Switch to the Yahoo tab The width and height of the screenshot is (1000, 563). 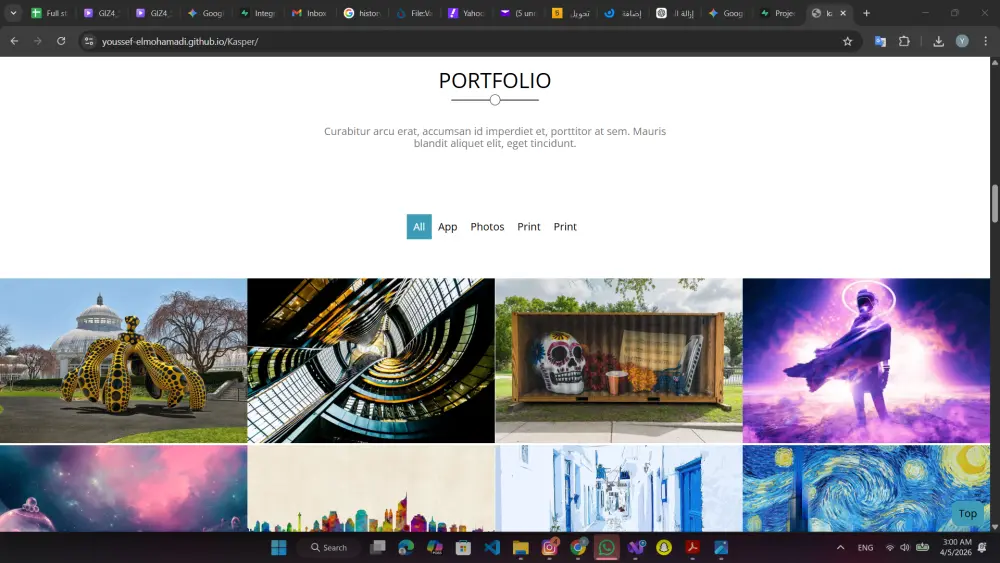[x=466, y=13]
